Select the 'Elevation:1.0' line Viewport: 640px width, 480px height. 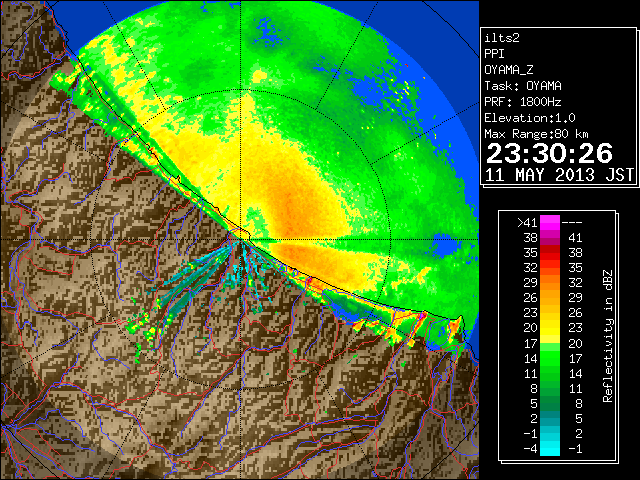(x=530, y=118)
